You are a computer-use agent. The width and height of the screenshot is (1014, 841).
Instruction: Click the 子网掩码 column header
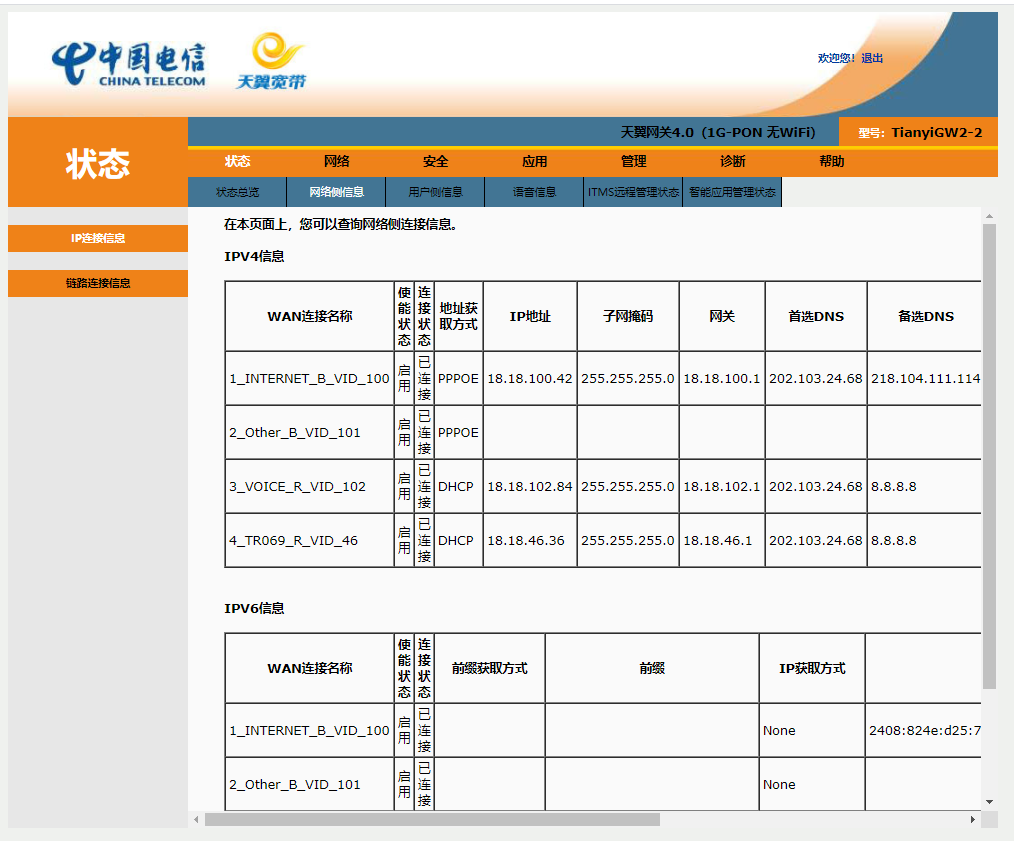(x=628, y=316)
